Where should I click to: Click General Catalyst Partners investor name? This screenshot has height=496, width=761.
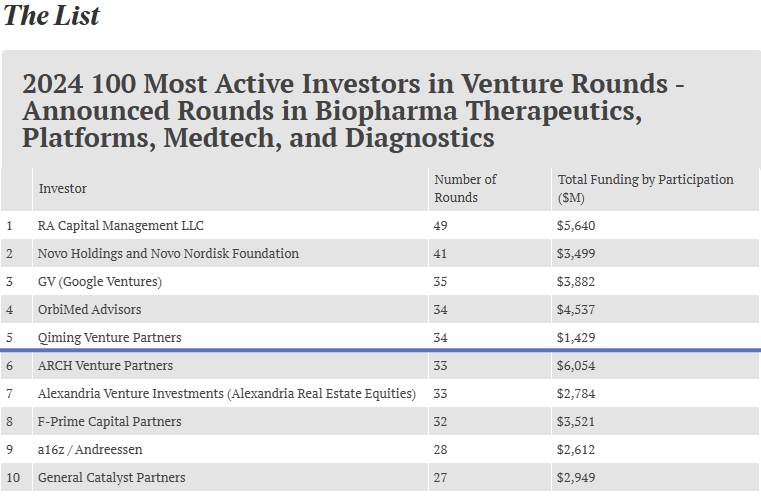(x=111, y=477)
